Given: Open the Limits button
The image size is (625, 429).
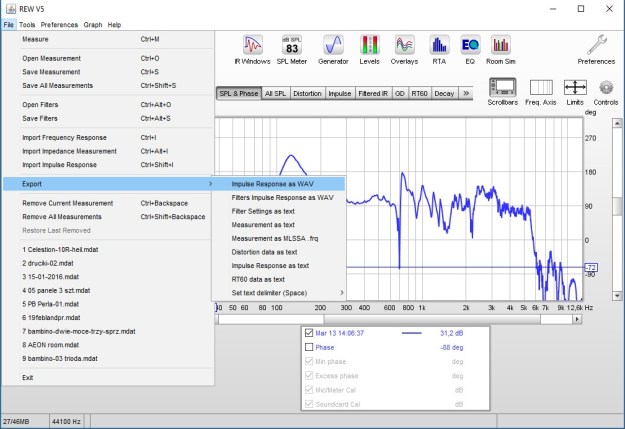Looking at the screenshot, I should 575,91.
